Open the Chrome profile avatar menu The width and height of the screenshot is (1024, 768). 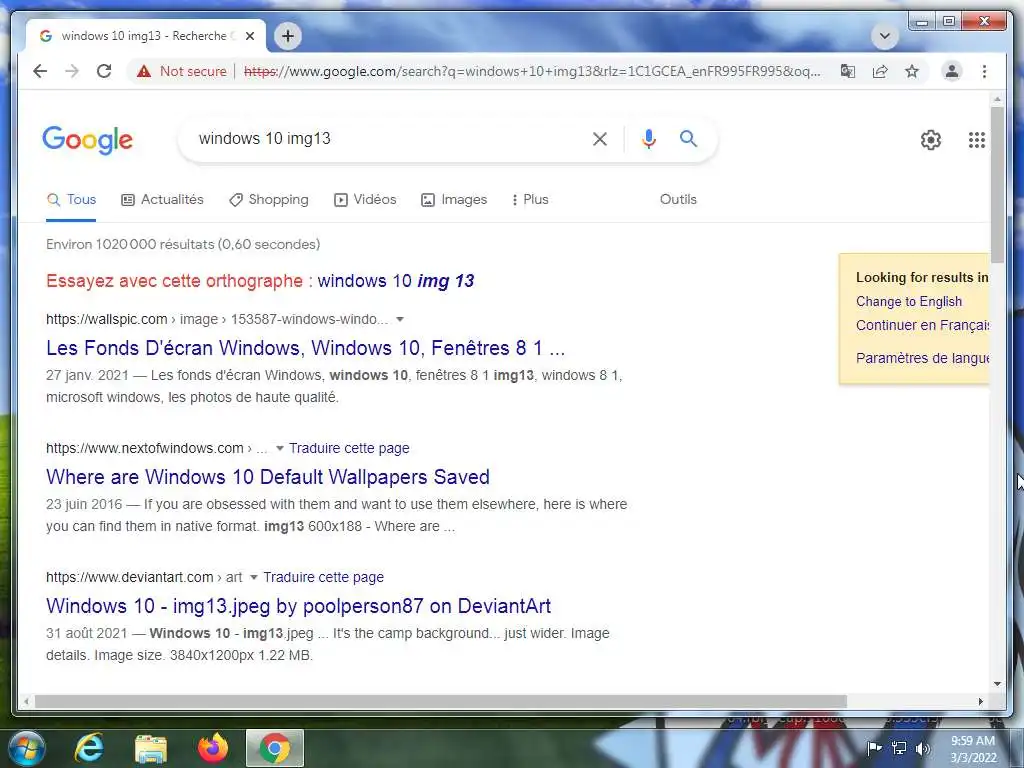[952, 71]
